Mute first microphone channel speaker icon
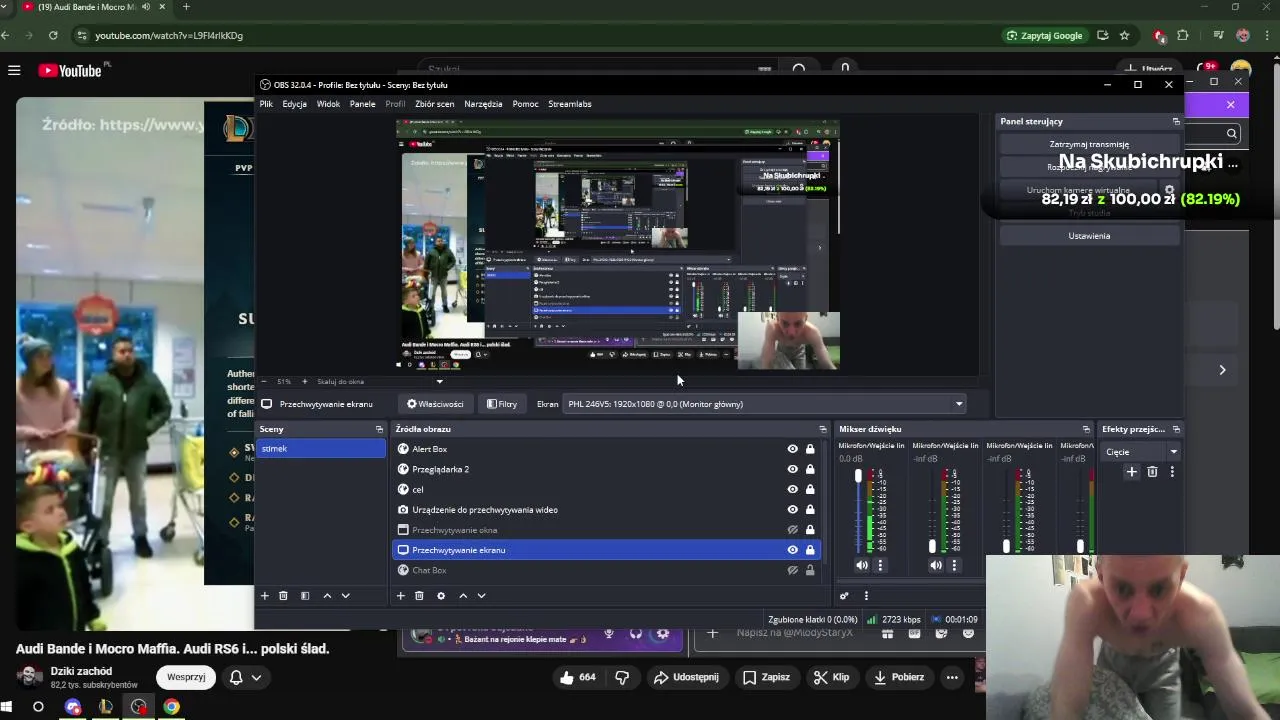This screenshot has width=1280, height=720. 862,565
